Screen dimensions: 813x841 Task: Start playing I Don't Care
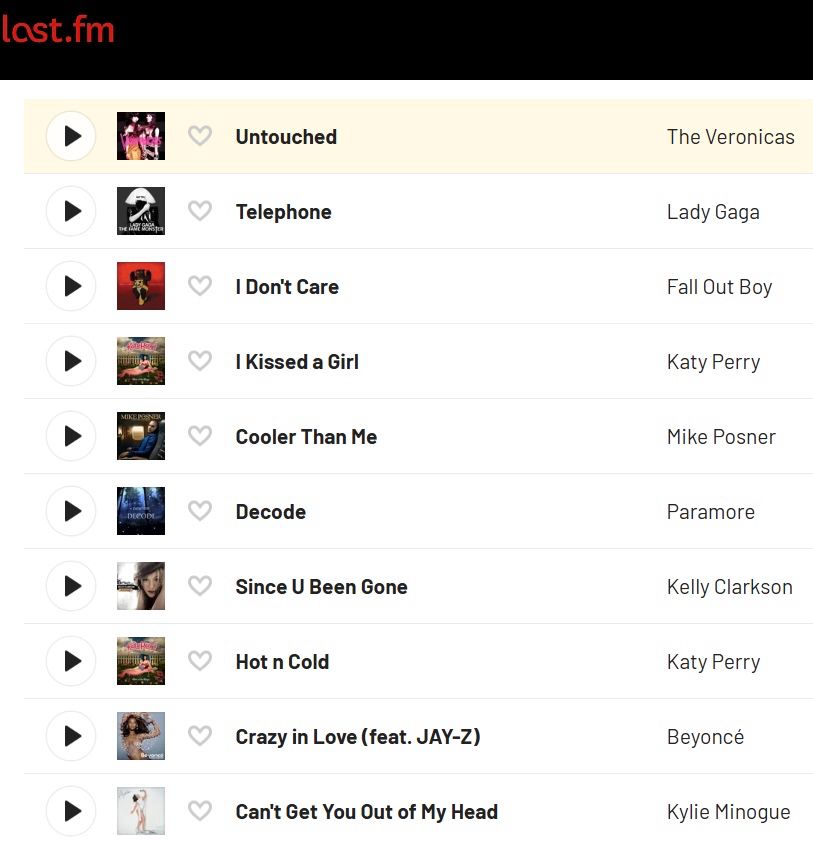point(71,286)
